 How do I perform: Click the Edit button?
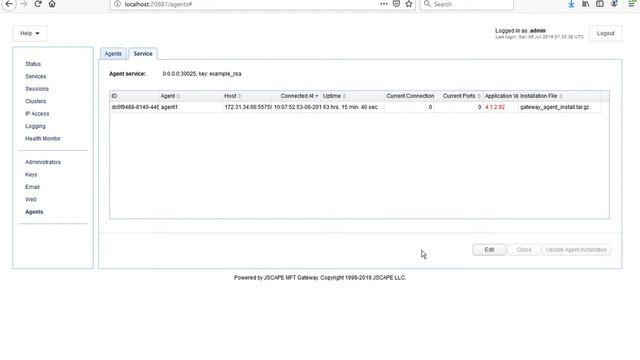point(489,250)
